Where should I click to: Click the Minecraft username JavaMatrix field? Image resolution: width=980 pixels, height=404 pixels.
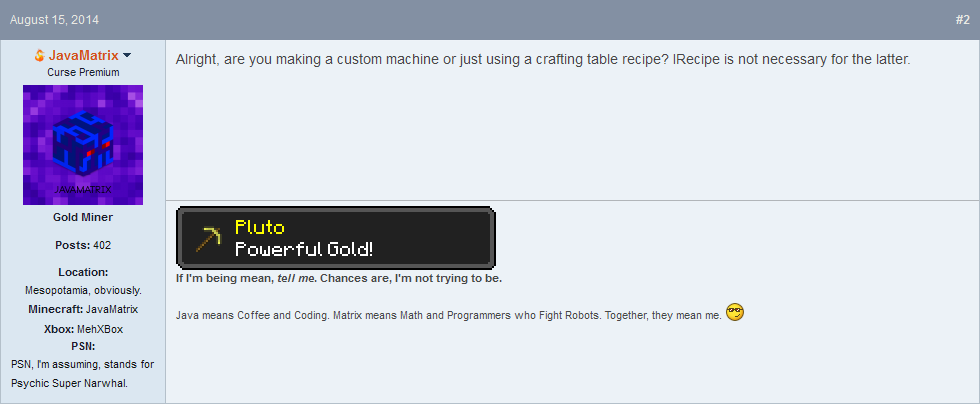(111, 309)
